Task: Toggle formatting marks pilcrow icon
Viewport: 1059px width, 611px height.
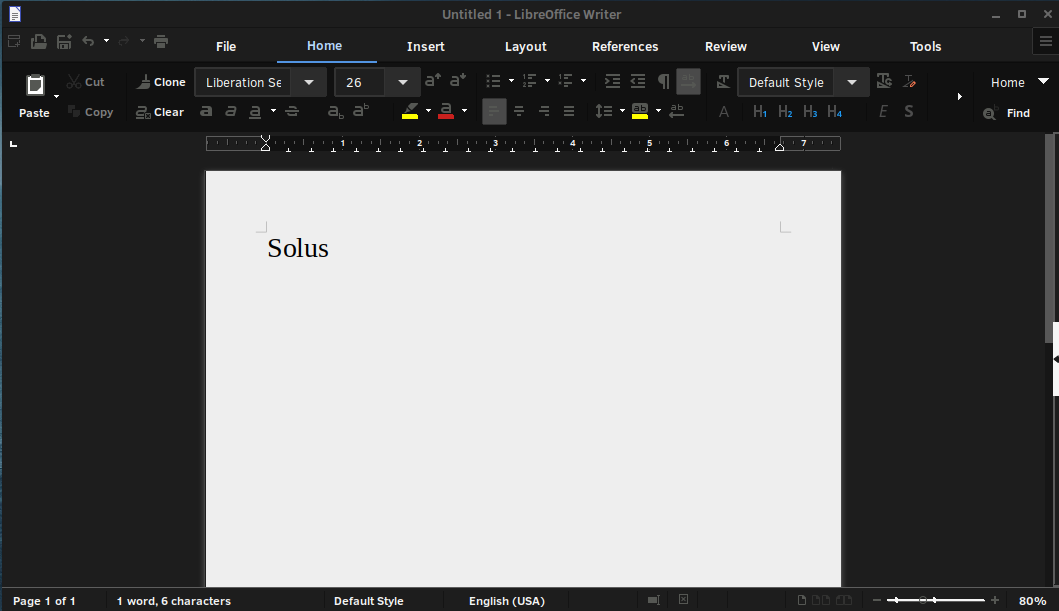Action: point(663,82)
